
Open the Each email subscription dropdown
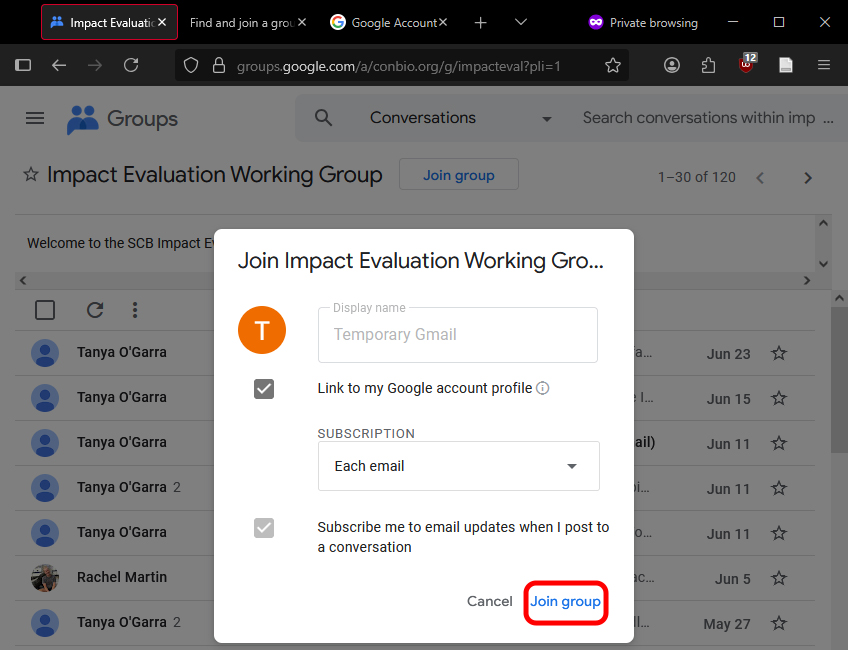(458, 466)
